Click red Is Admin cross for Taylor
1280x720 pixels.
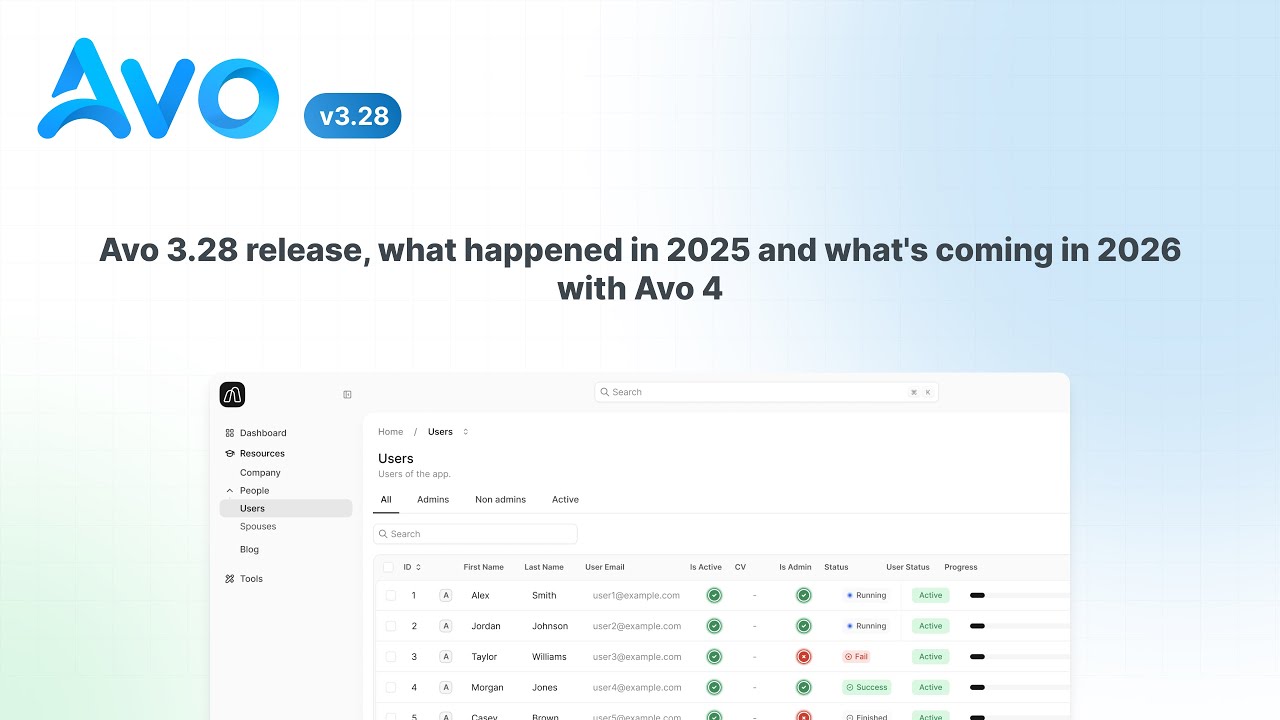click(x=803, y=657)
